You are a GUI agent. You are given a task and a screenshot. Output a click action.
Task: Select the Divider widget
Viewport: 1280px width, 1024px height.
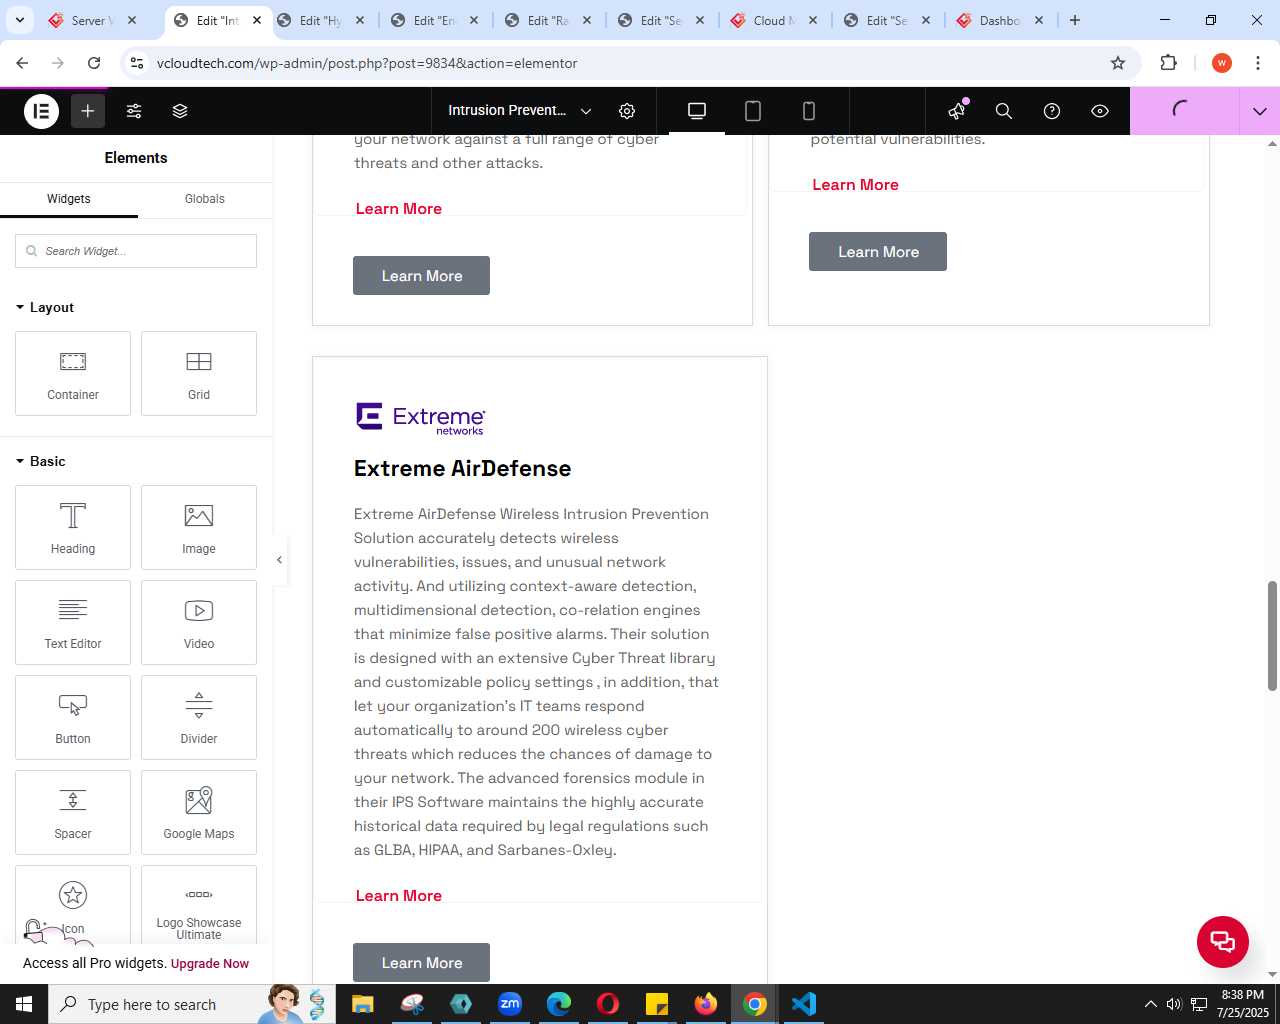pos(199,718)
